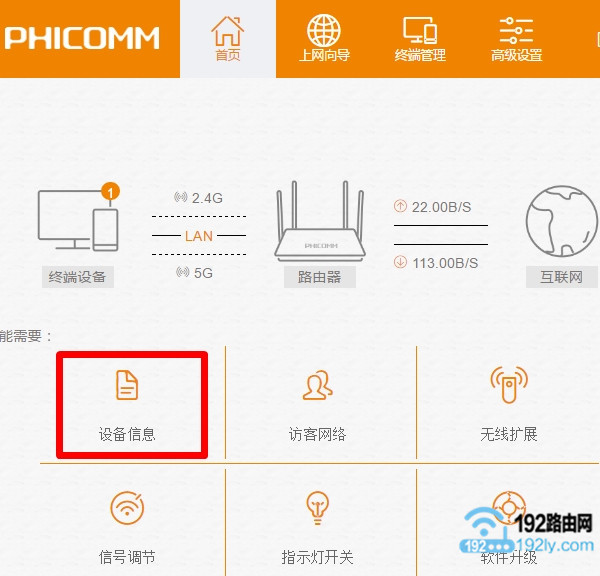Open the 首页 home tab
This screenshot has width=600, height=576.
pyautogui.click(x=228, y=39)
